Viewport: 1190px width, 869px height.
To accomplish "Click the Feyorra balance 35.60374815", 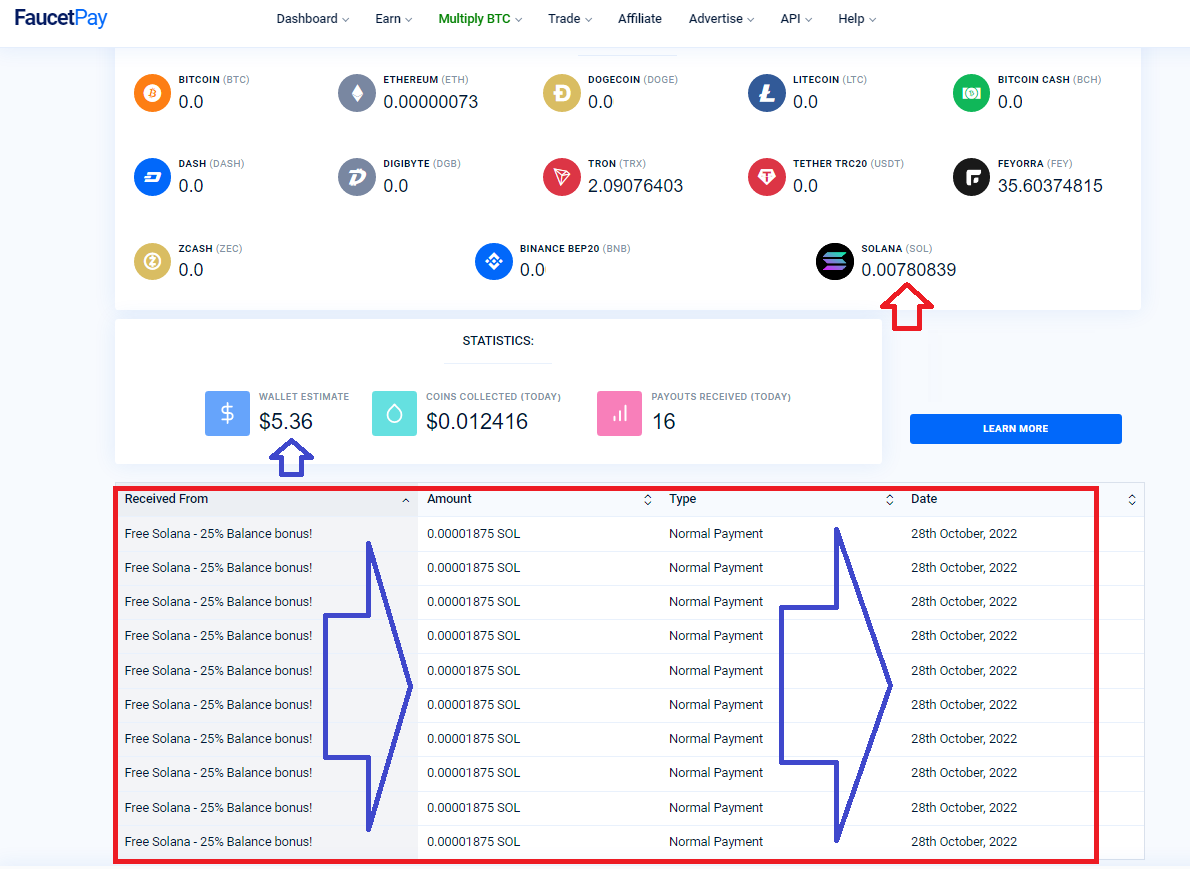I will coord(1050,186).
